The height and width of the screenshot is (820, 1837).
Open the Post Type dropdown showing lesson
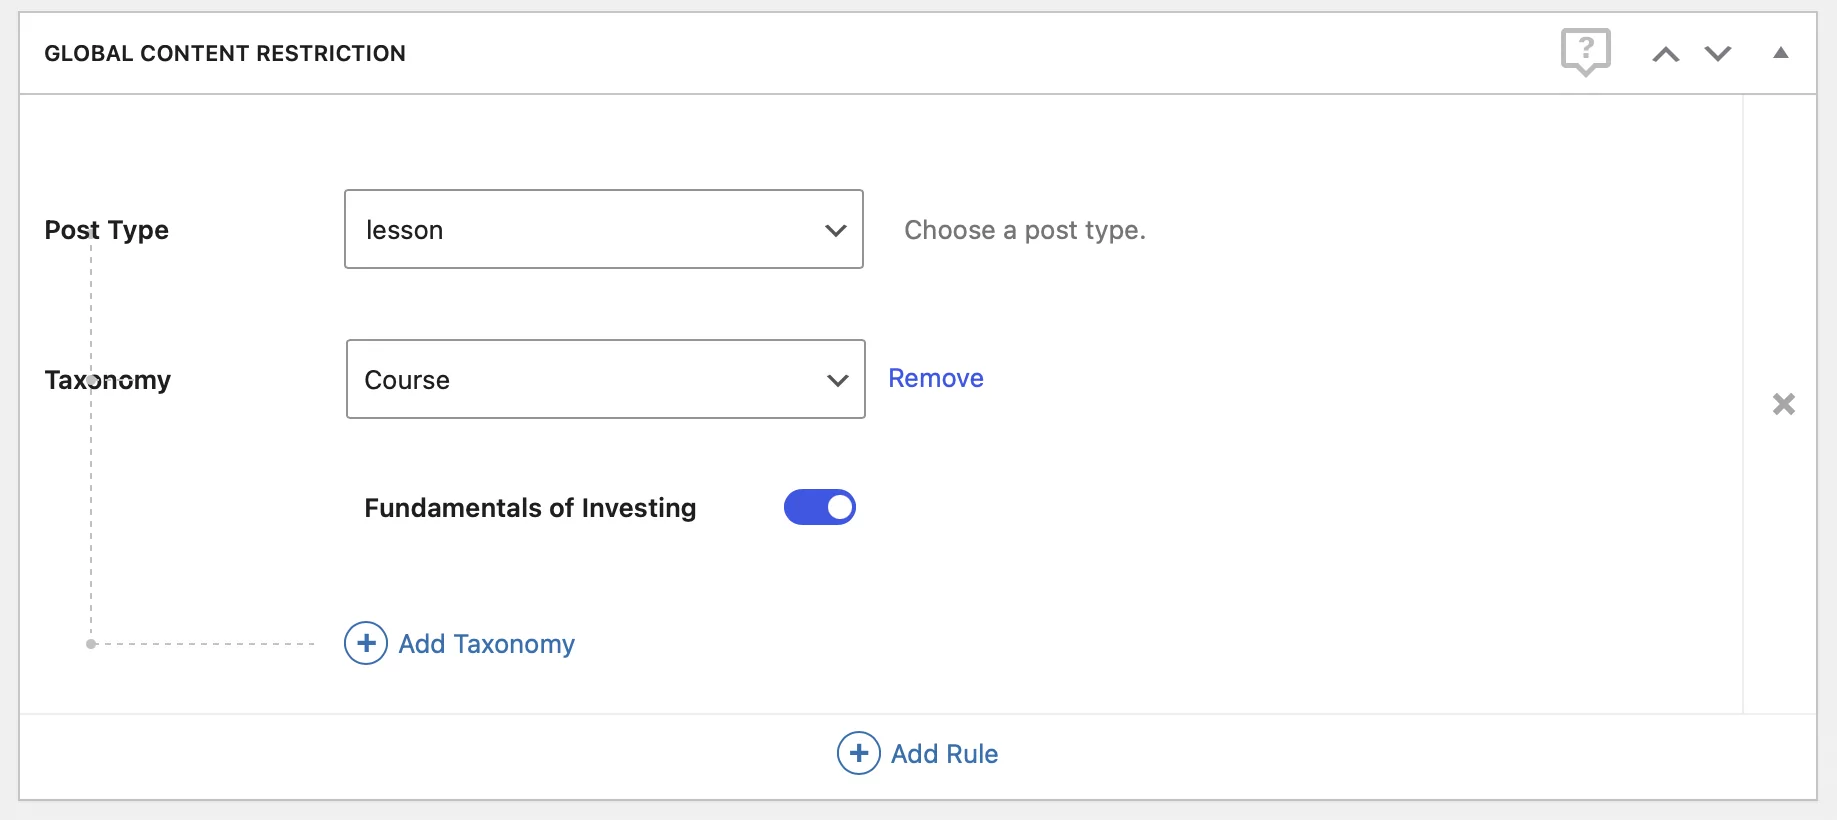tap(590, 230)
